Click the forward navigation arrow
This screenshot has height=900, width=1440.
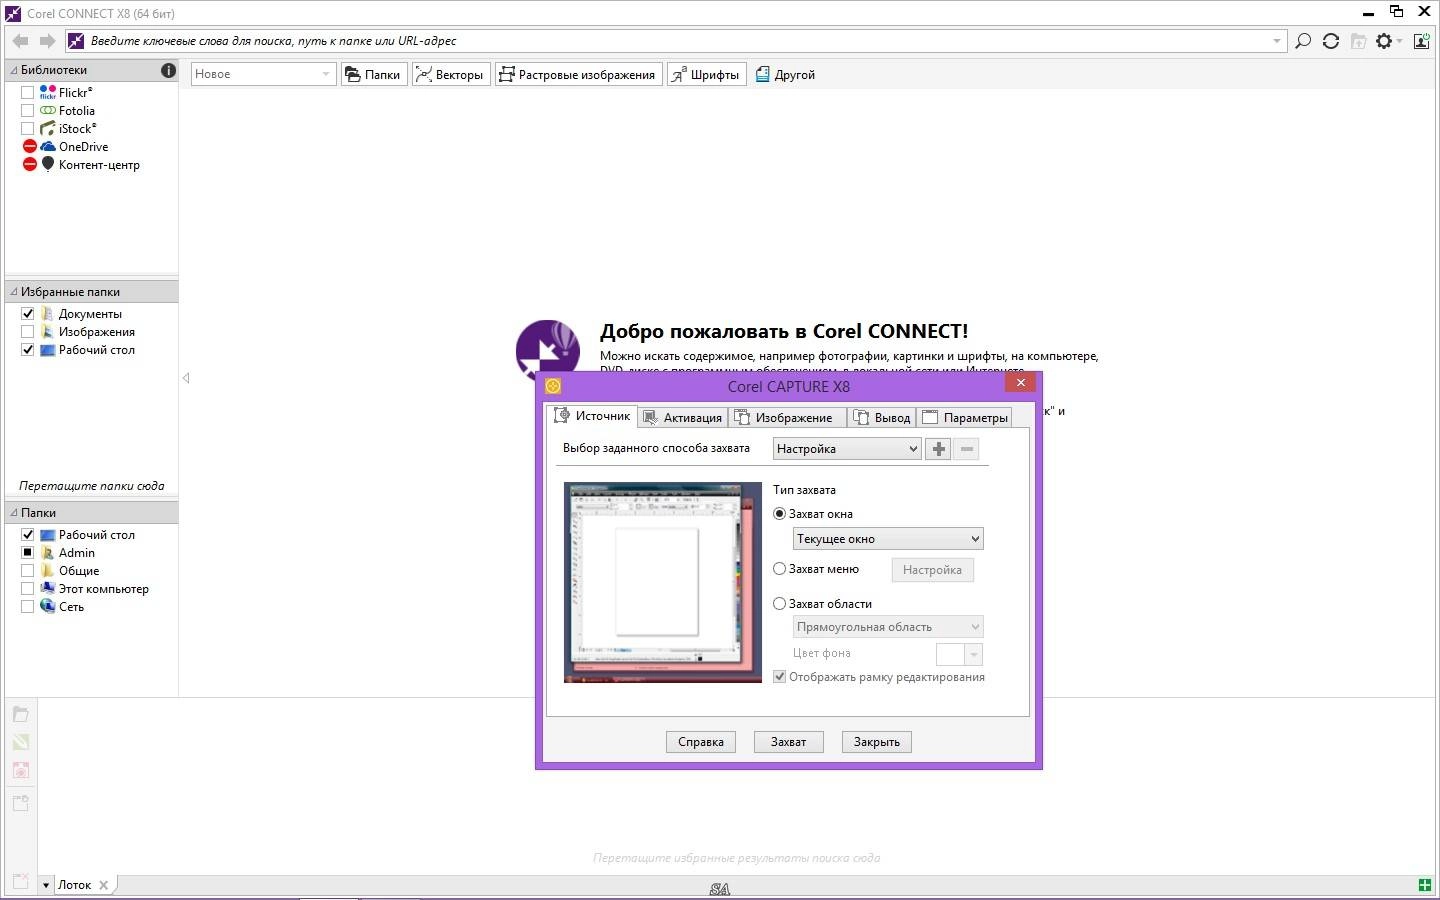point(47,41)
